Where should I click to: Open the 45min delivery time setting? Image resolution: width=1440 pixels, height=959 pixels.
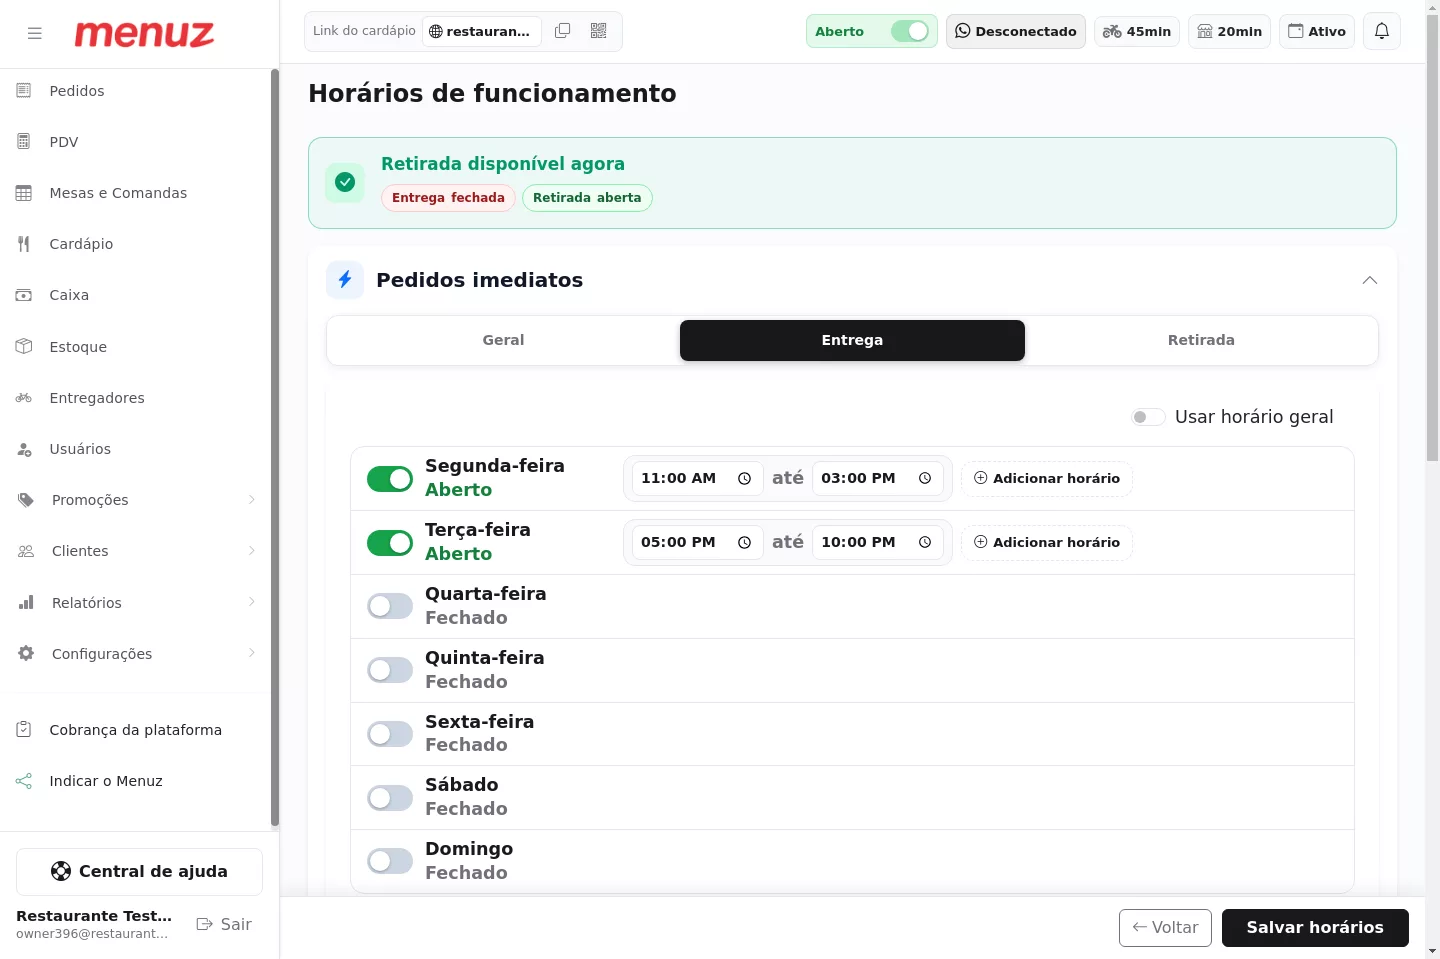pyautogui.click(x=1137, y=31)
